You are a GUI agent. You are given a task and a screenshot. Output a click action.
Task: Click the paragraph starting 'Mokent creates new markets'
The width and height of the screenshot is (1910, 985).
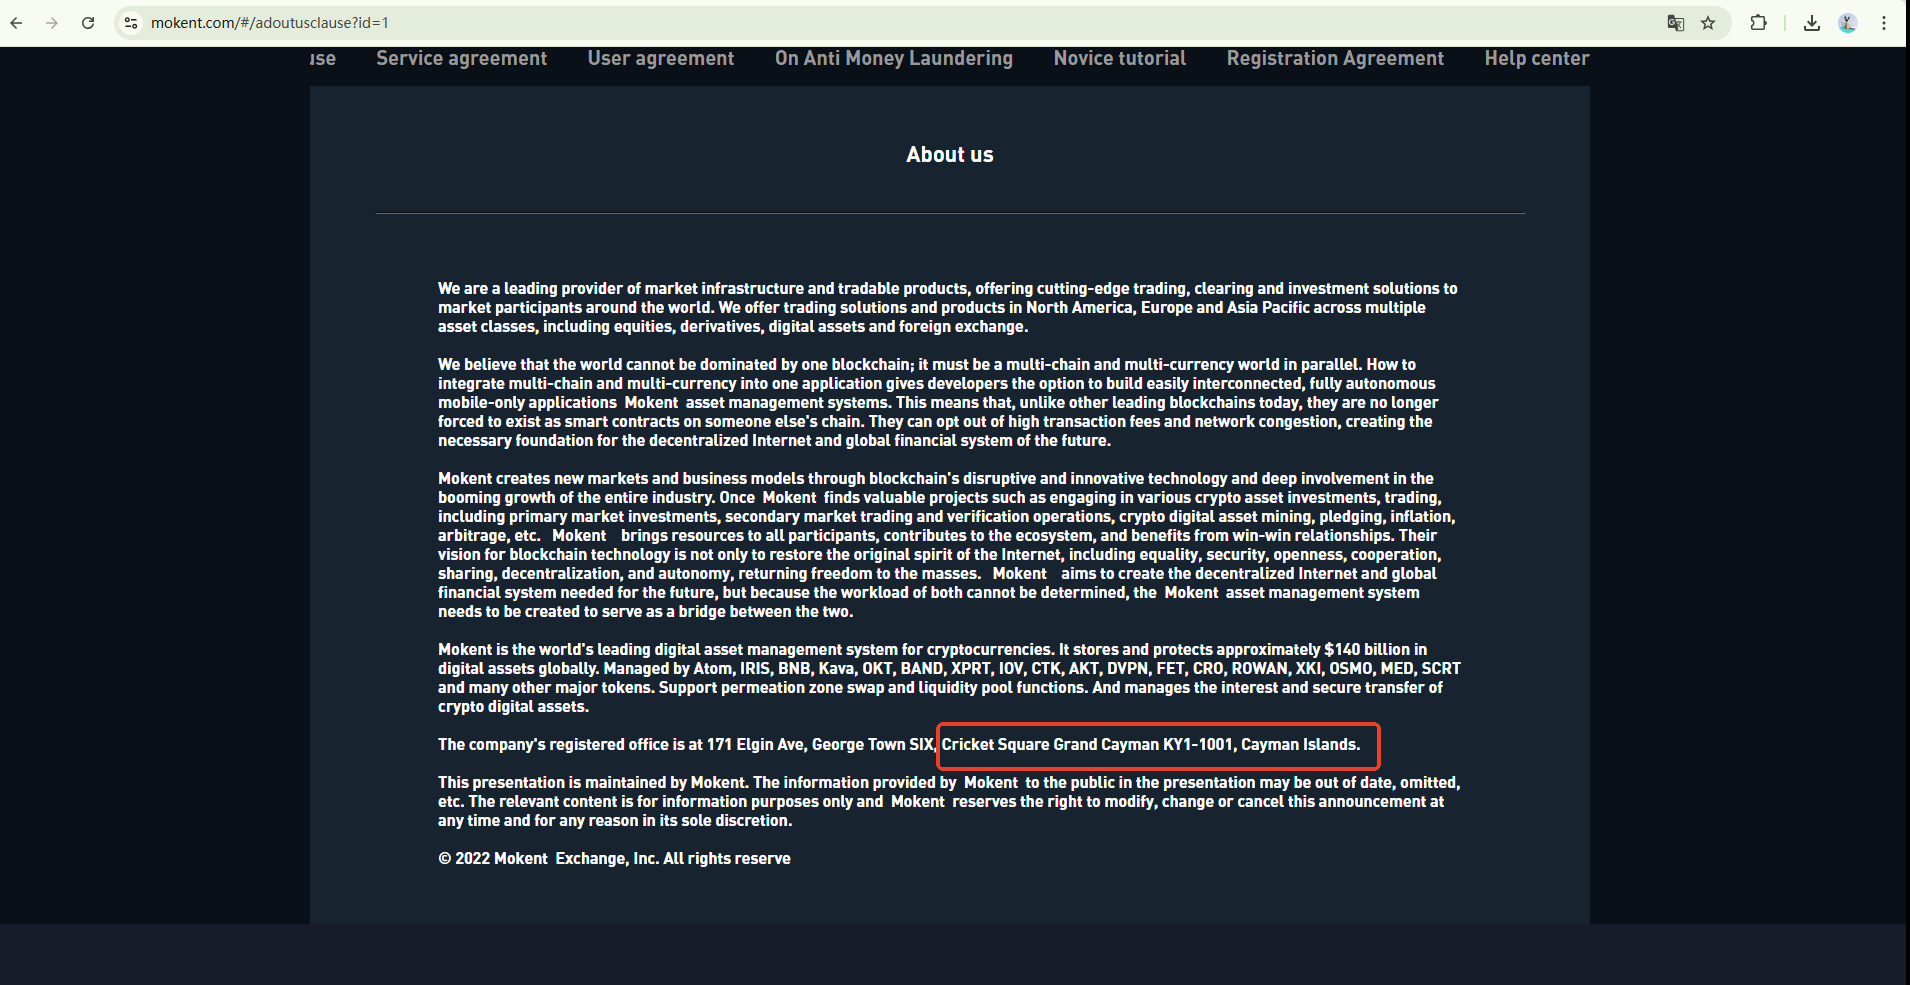coord(947,544)
